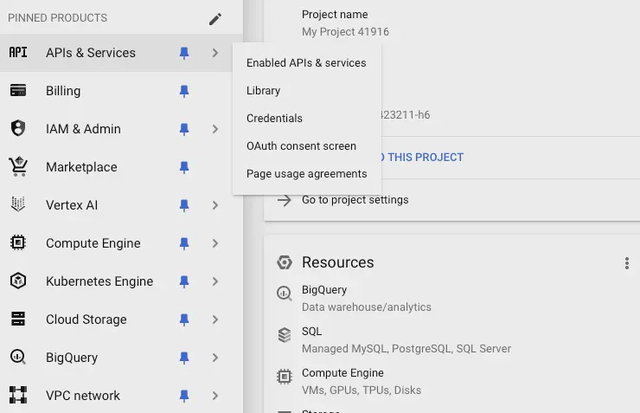
Task: Open OAuth consent screen from submenu
Action: 307,146
